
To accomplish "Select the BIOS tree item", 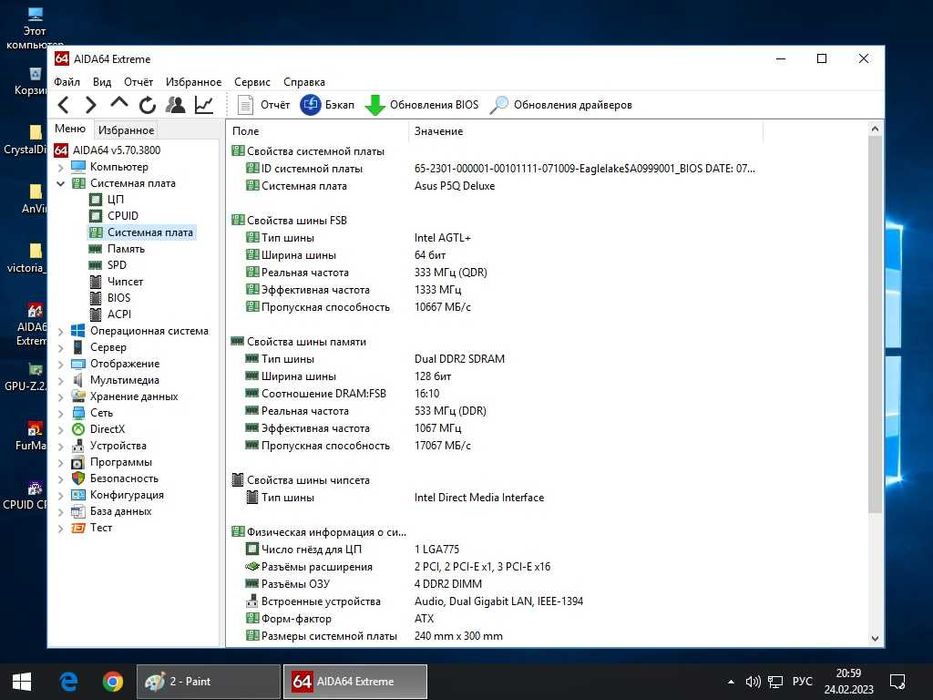I will click(x=109, y=298).
